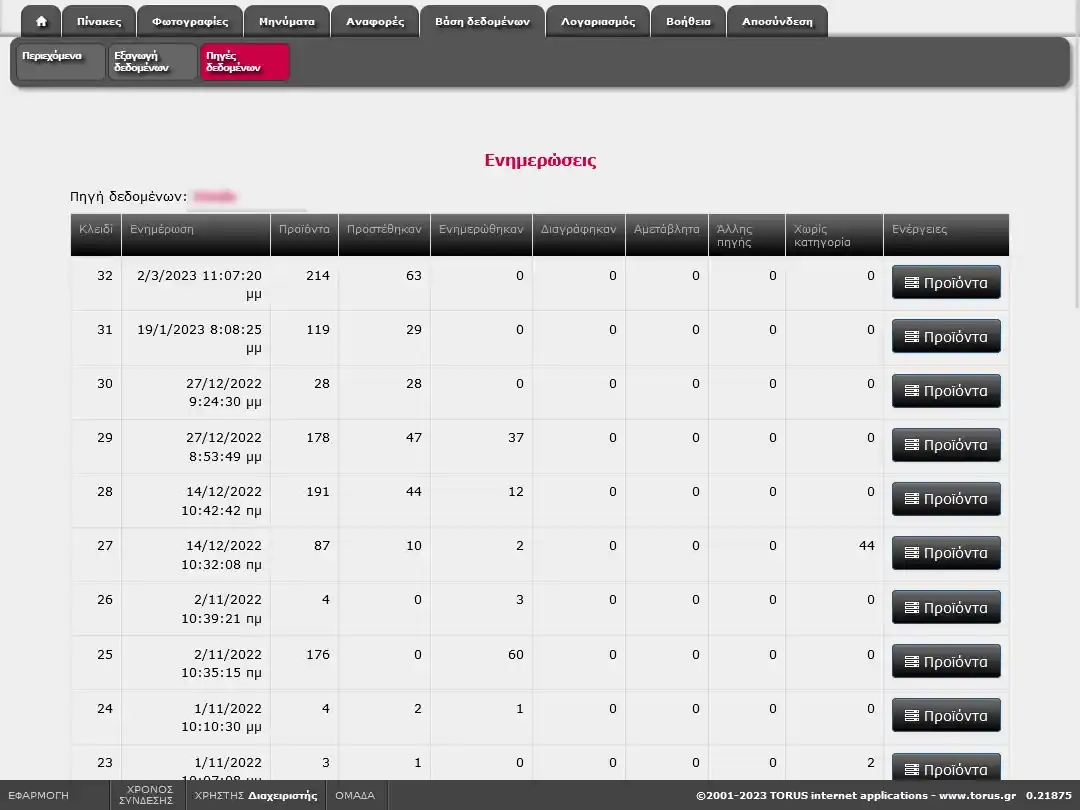1080x810 pixels.
Task: Switch to the Φωτογραφίες tab
Action: (x=190, y=21)
